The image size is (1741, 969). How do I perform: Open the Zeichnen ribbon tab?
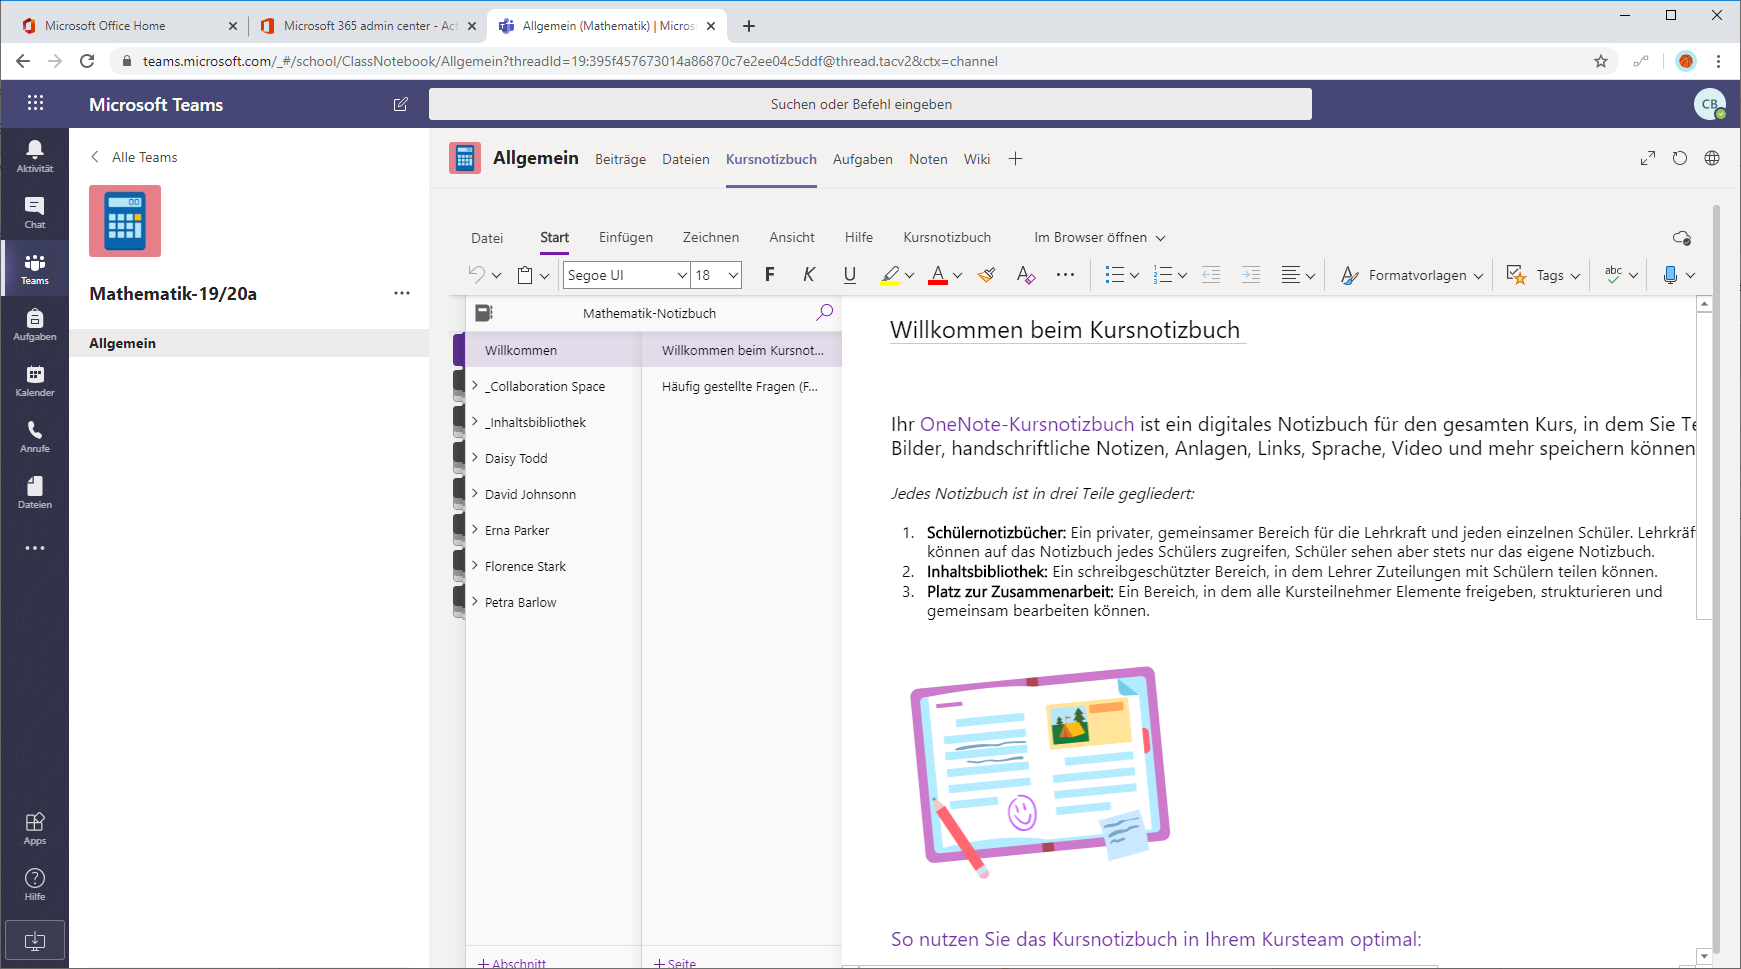pyautogui.click(x=711, y=238)
